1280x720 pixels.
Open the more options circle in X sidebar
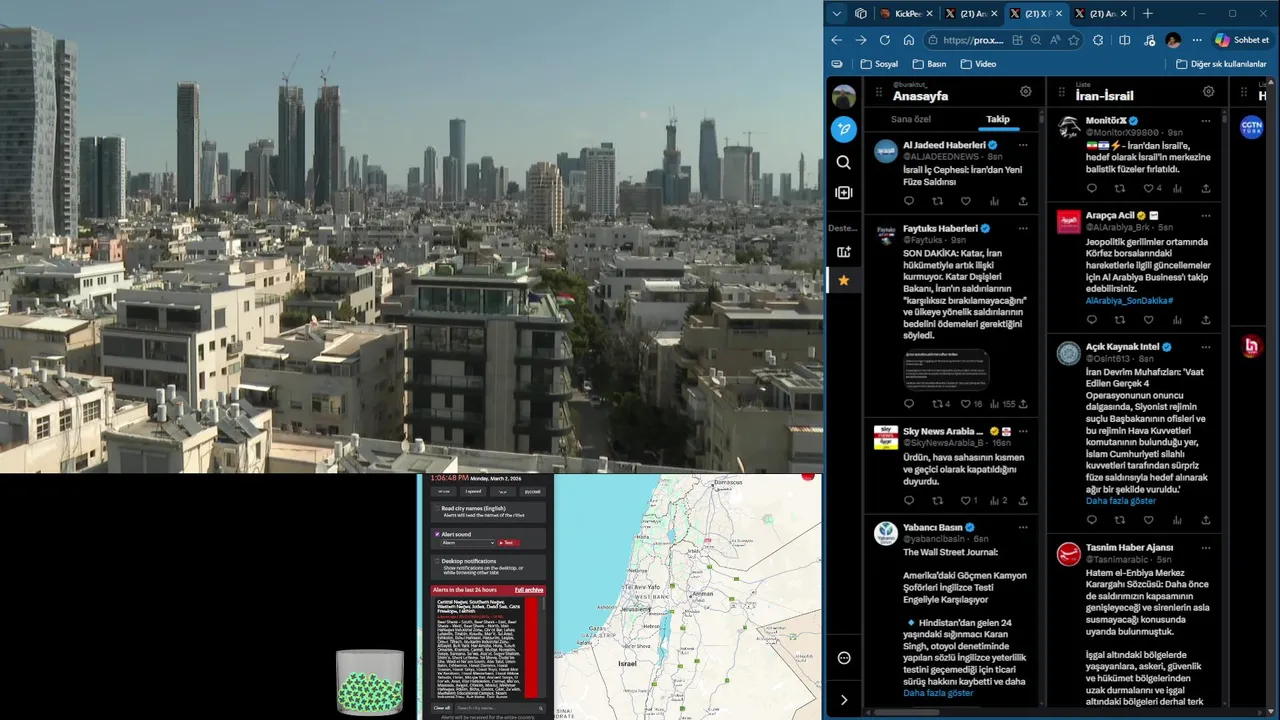(x=844, y=658)
